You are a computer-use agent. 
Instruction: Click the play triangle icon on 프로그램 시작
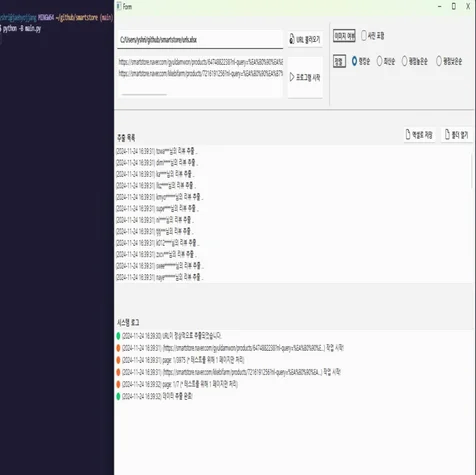(292, 77)
